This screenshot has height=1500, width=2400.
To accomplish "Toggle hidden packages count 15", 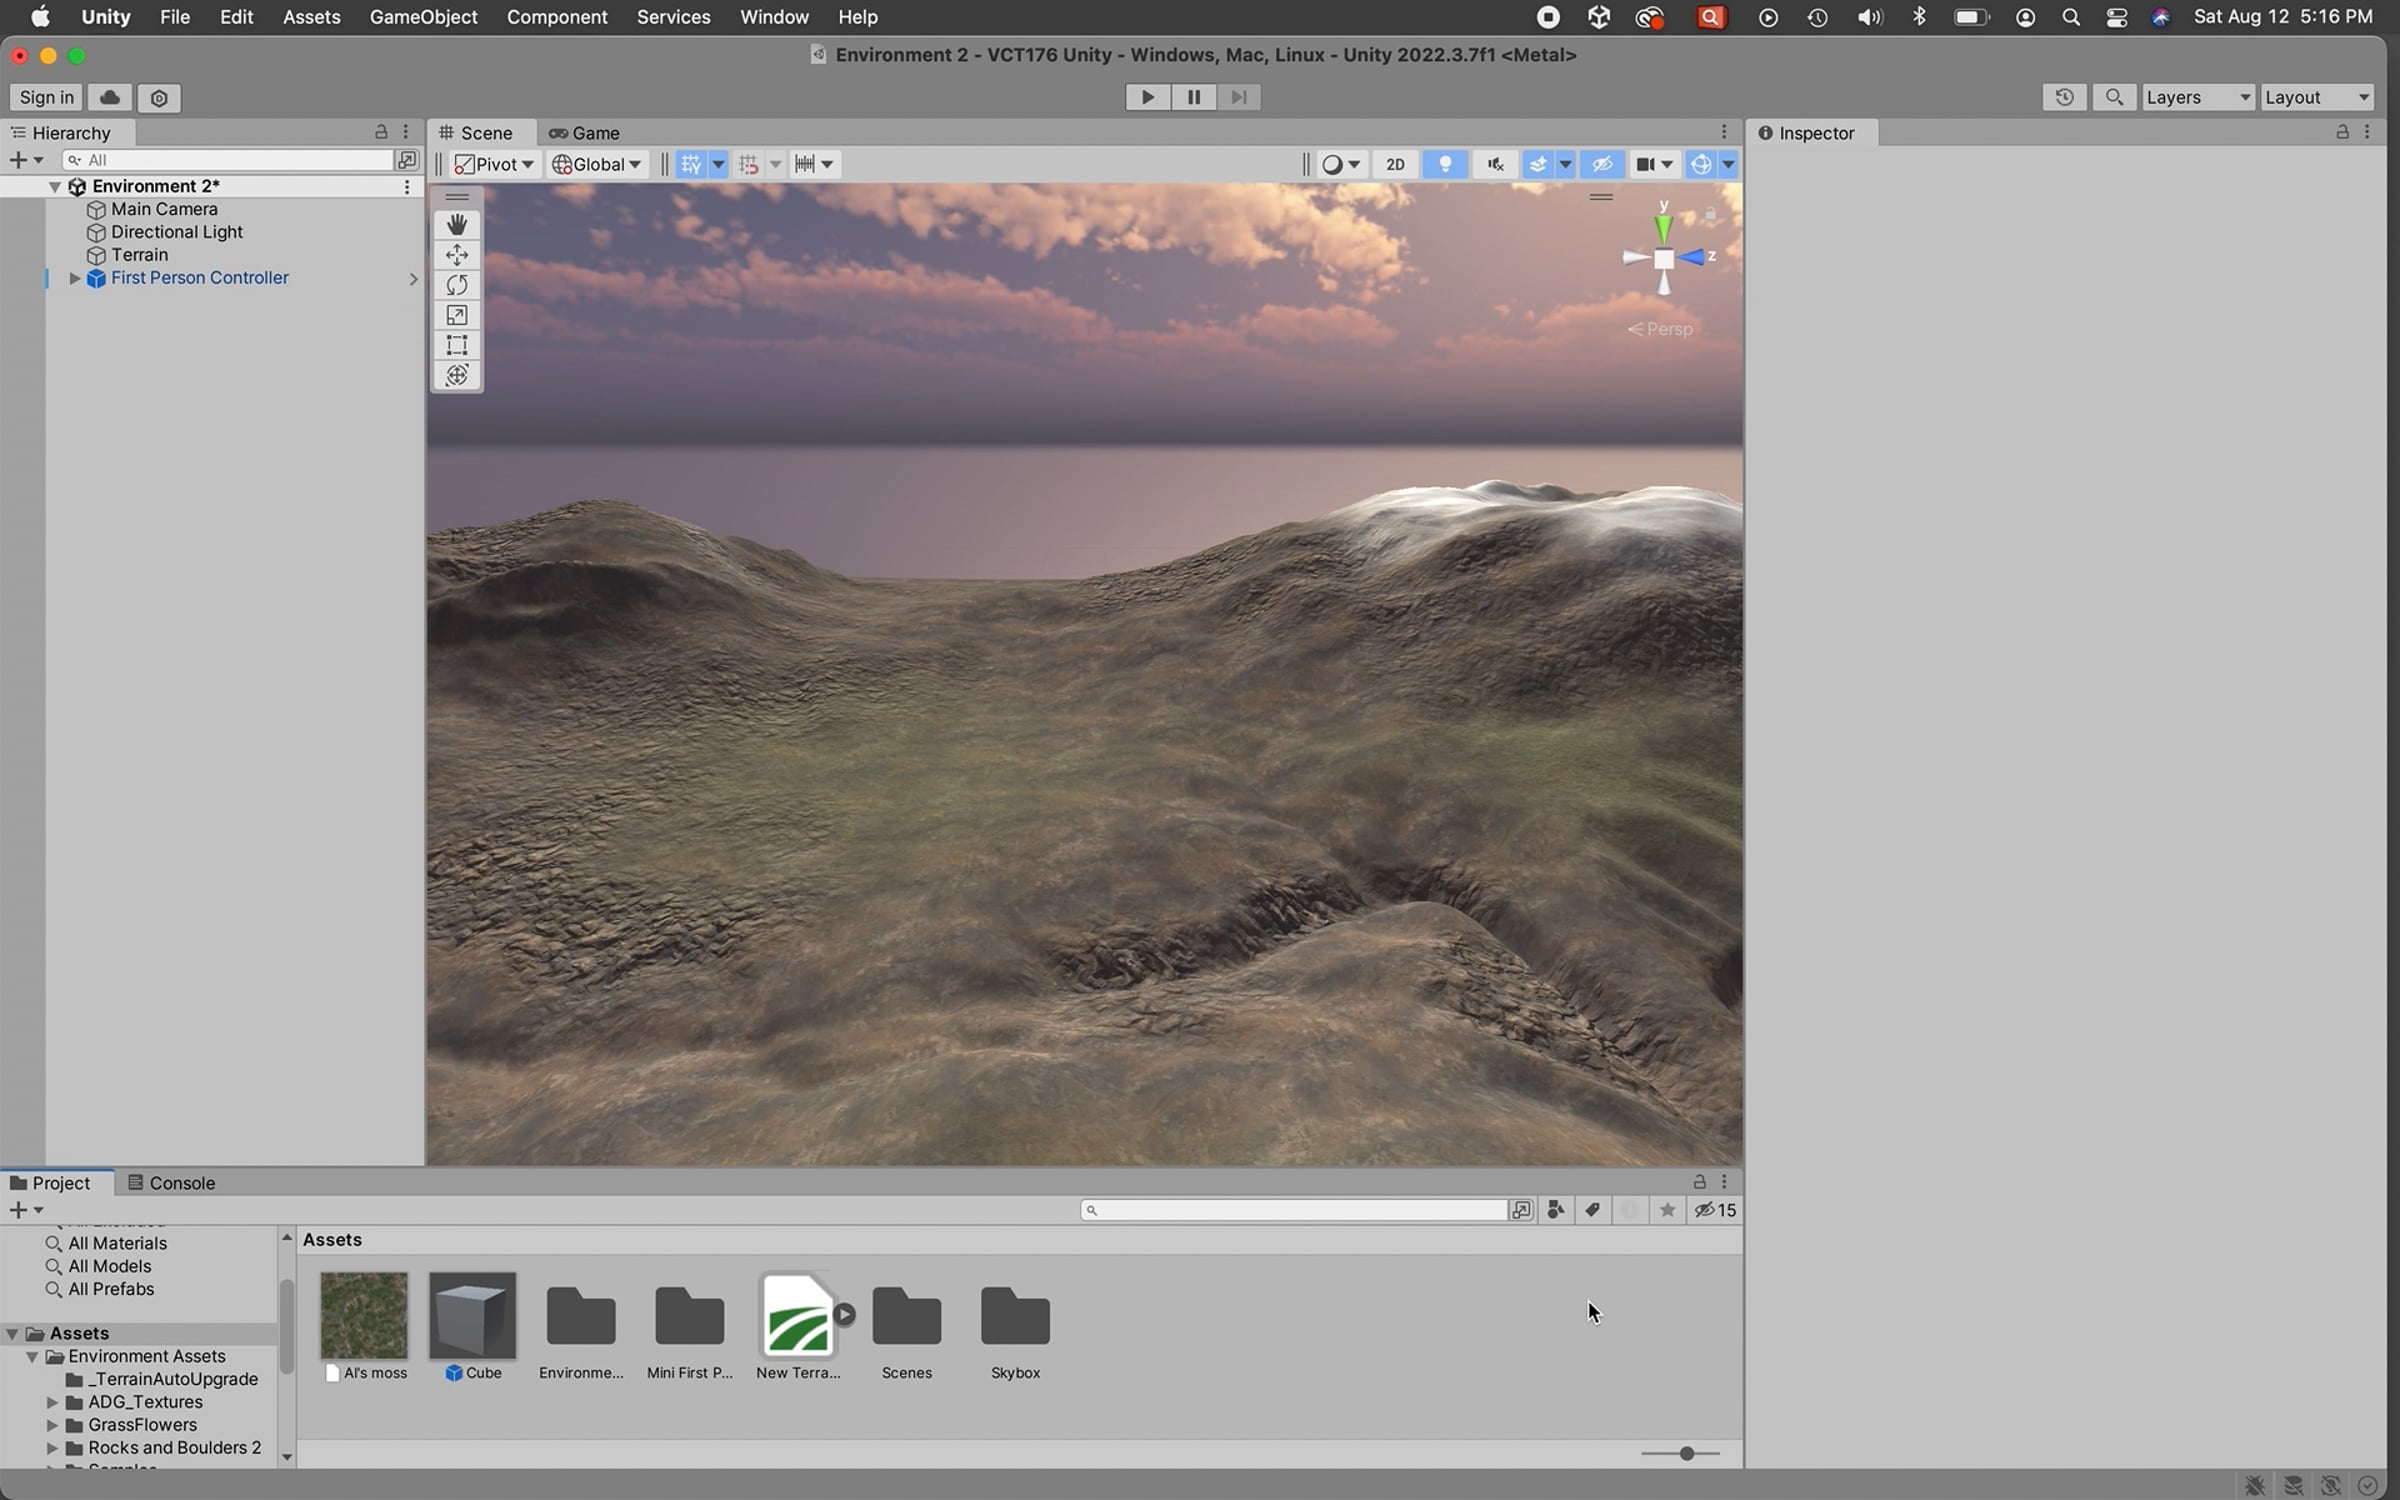I will [x=1716, y=1210].
